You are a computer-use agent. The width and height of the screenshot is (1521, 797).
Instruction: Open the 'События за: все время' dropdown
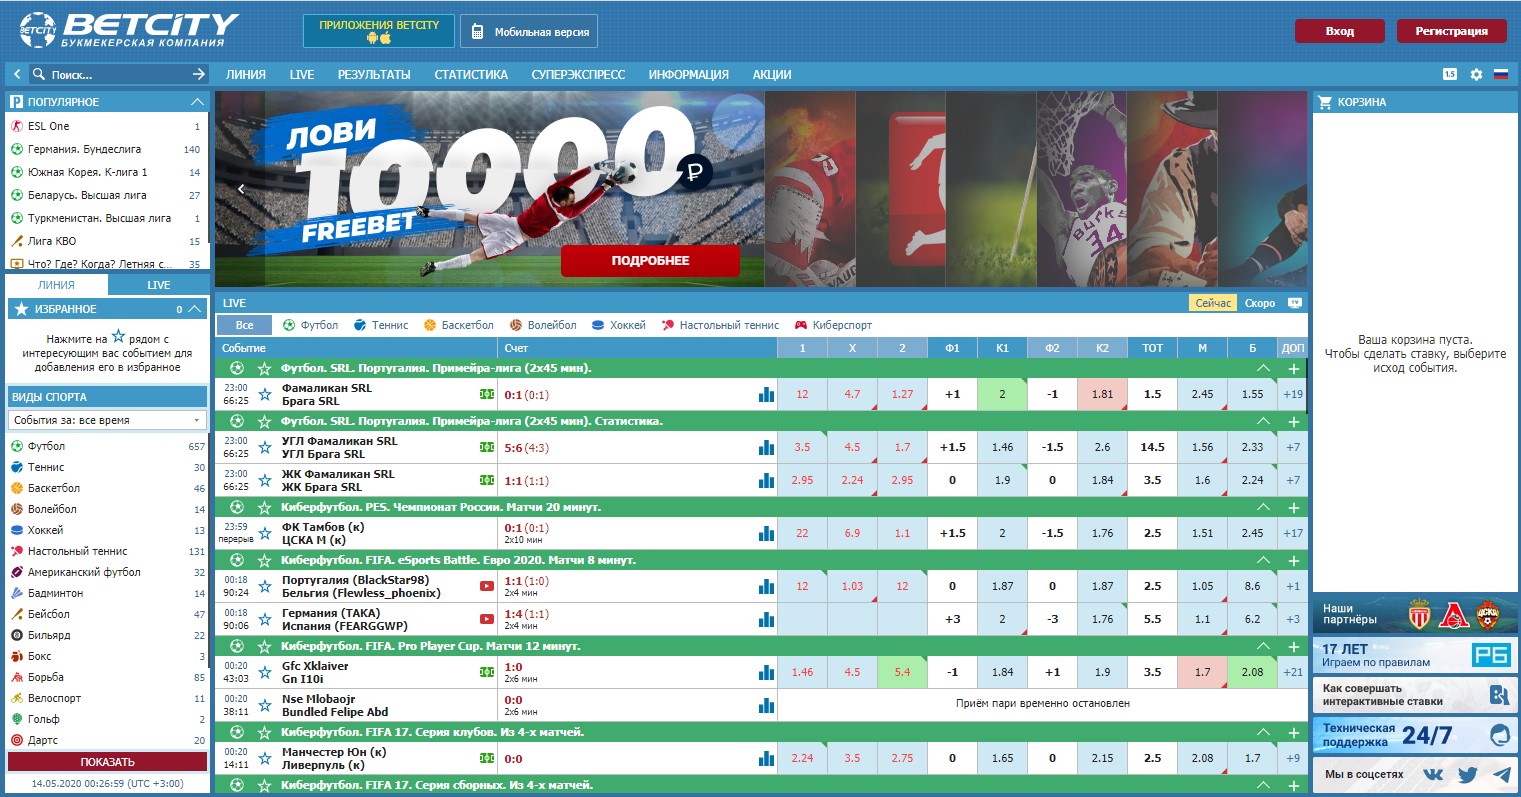pyautogui.click(x=108, y=420)
